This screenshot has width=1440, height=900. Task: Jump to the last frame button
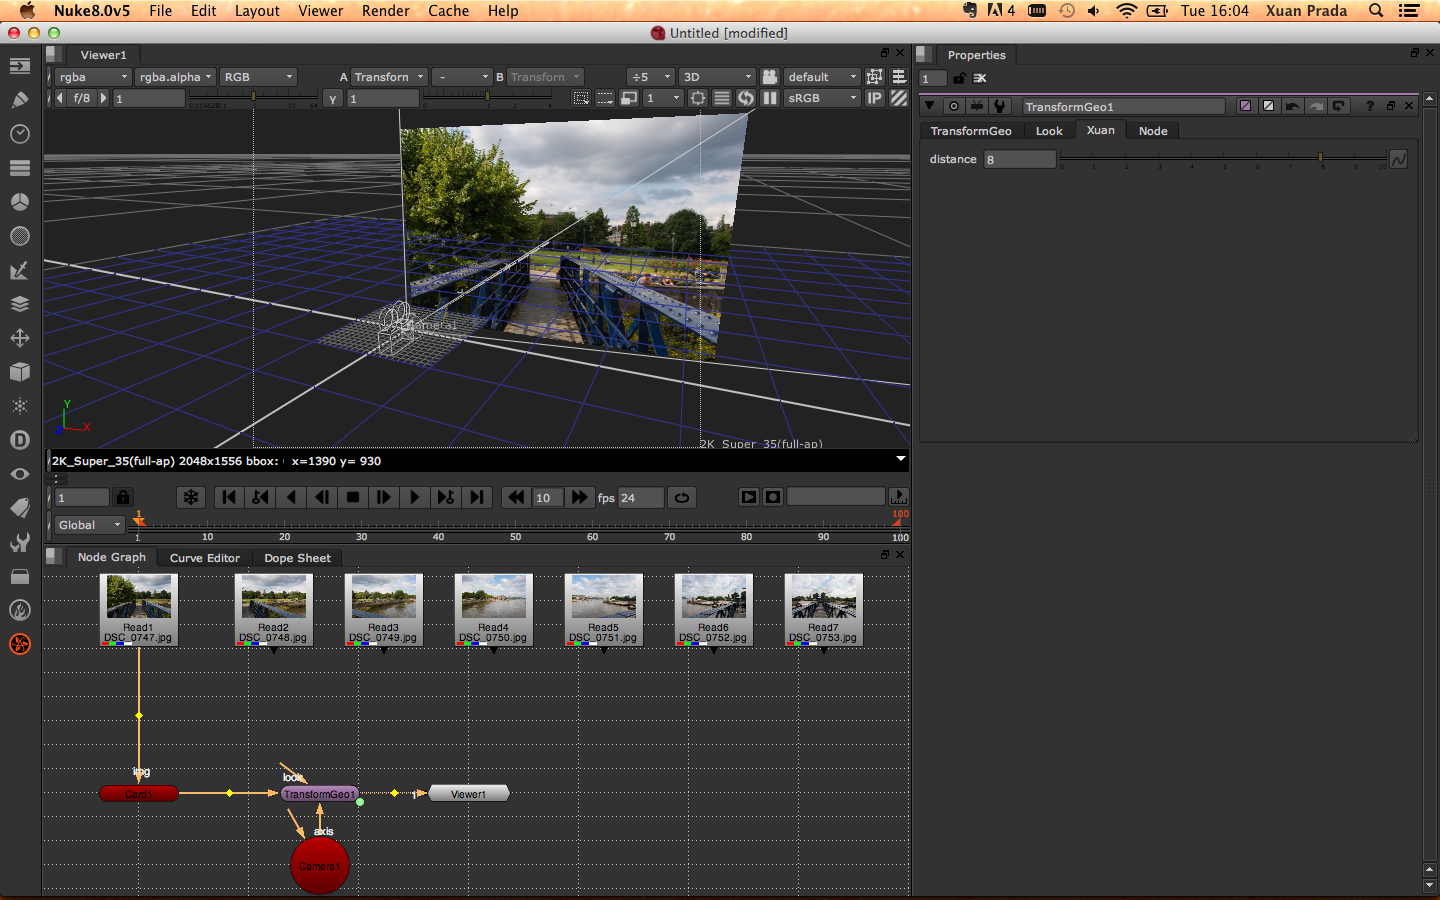(478, 497)
